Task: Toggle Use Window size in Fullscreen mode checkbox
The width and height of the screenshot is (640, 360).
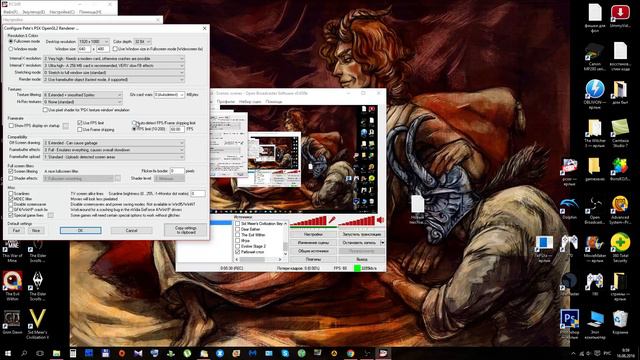Action: click(115, 49)
